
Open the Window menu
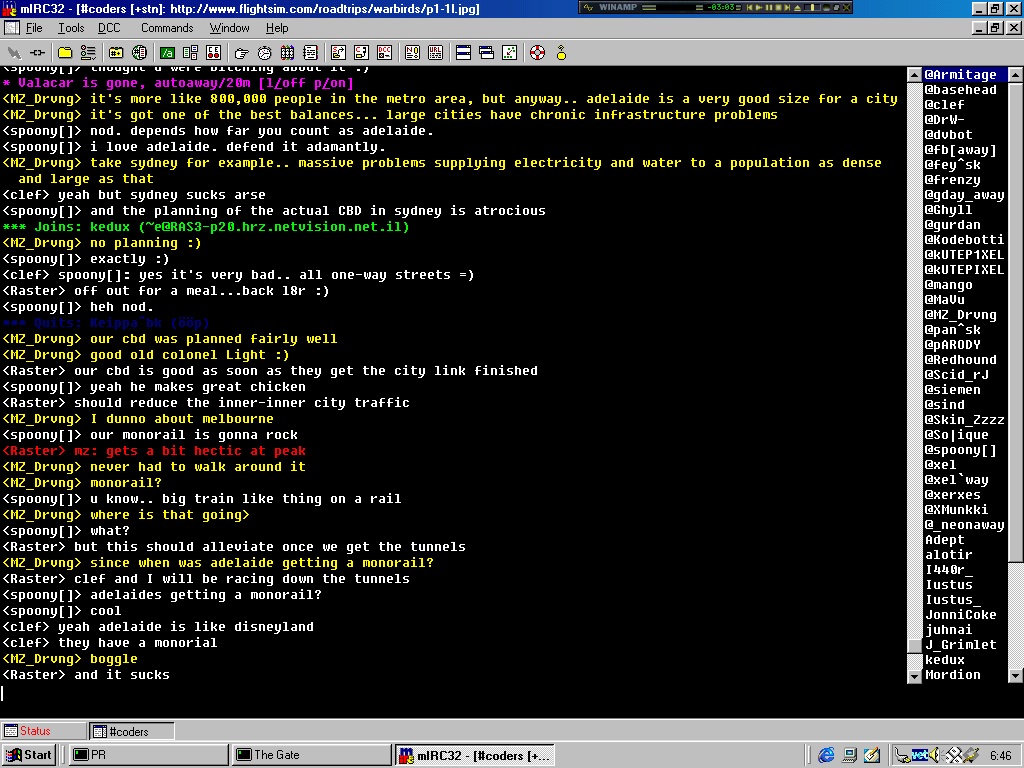(229, 28)
